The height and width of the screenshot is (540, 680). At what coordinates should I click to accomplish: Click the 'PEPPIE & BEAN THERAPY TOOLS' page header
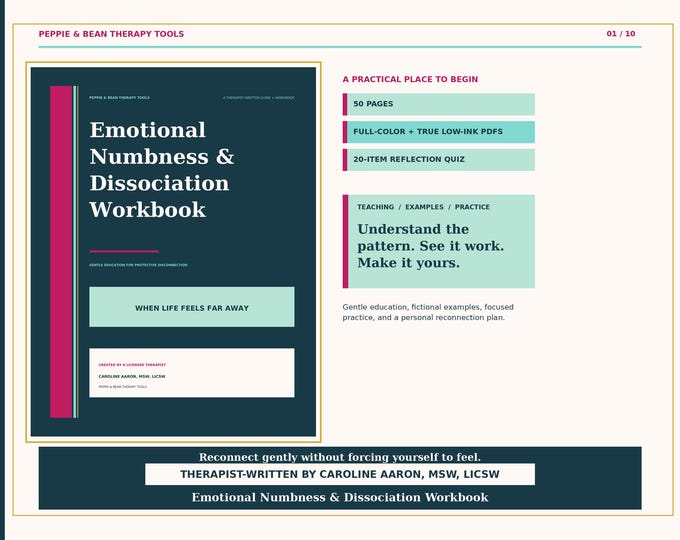[111, 34]
